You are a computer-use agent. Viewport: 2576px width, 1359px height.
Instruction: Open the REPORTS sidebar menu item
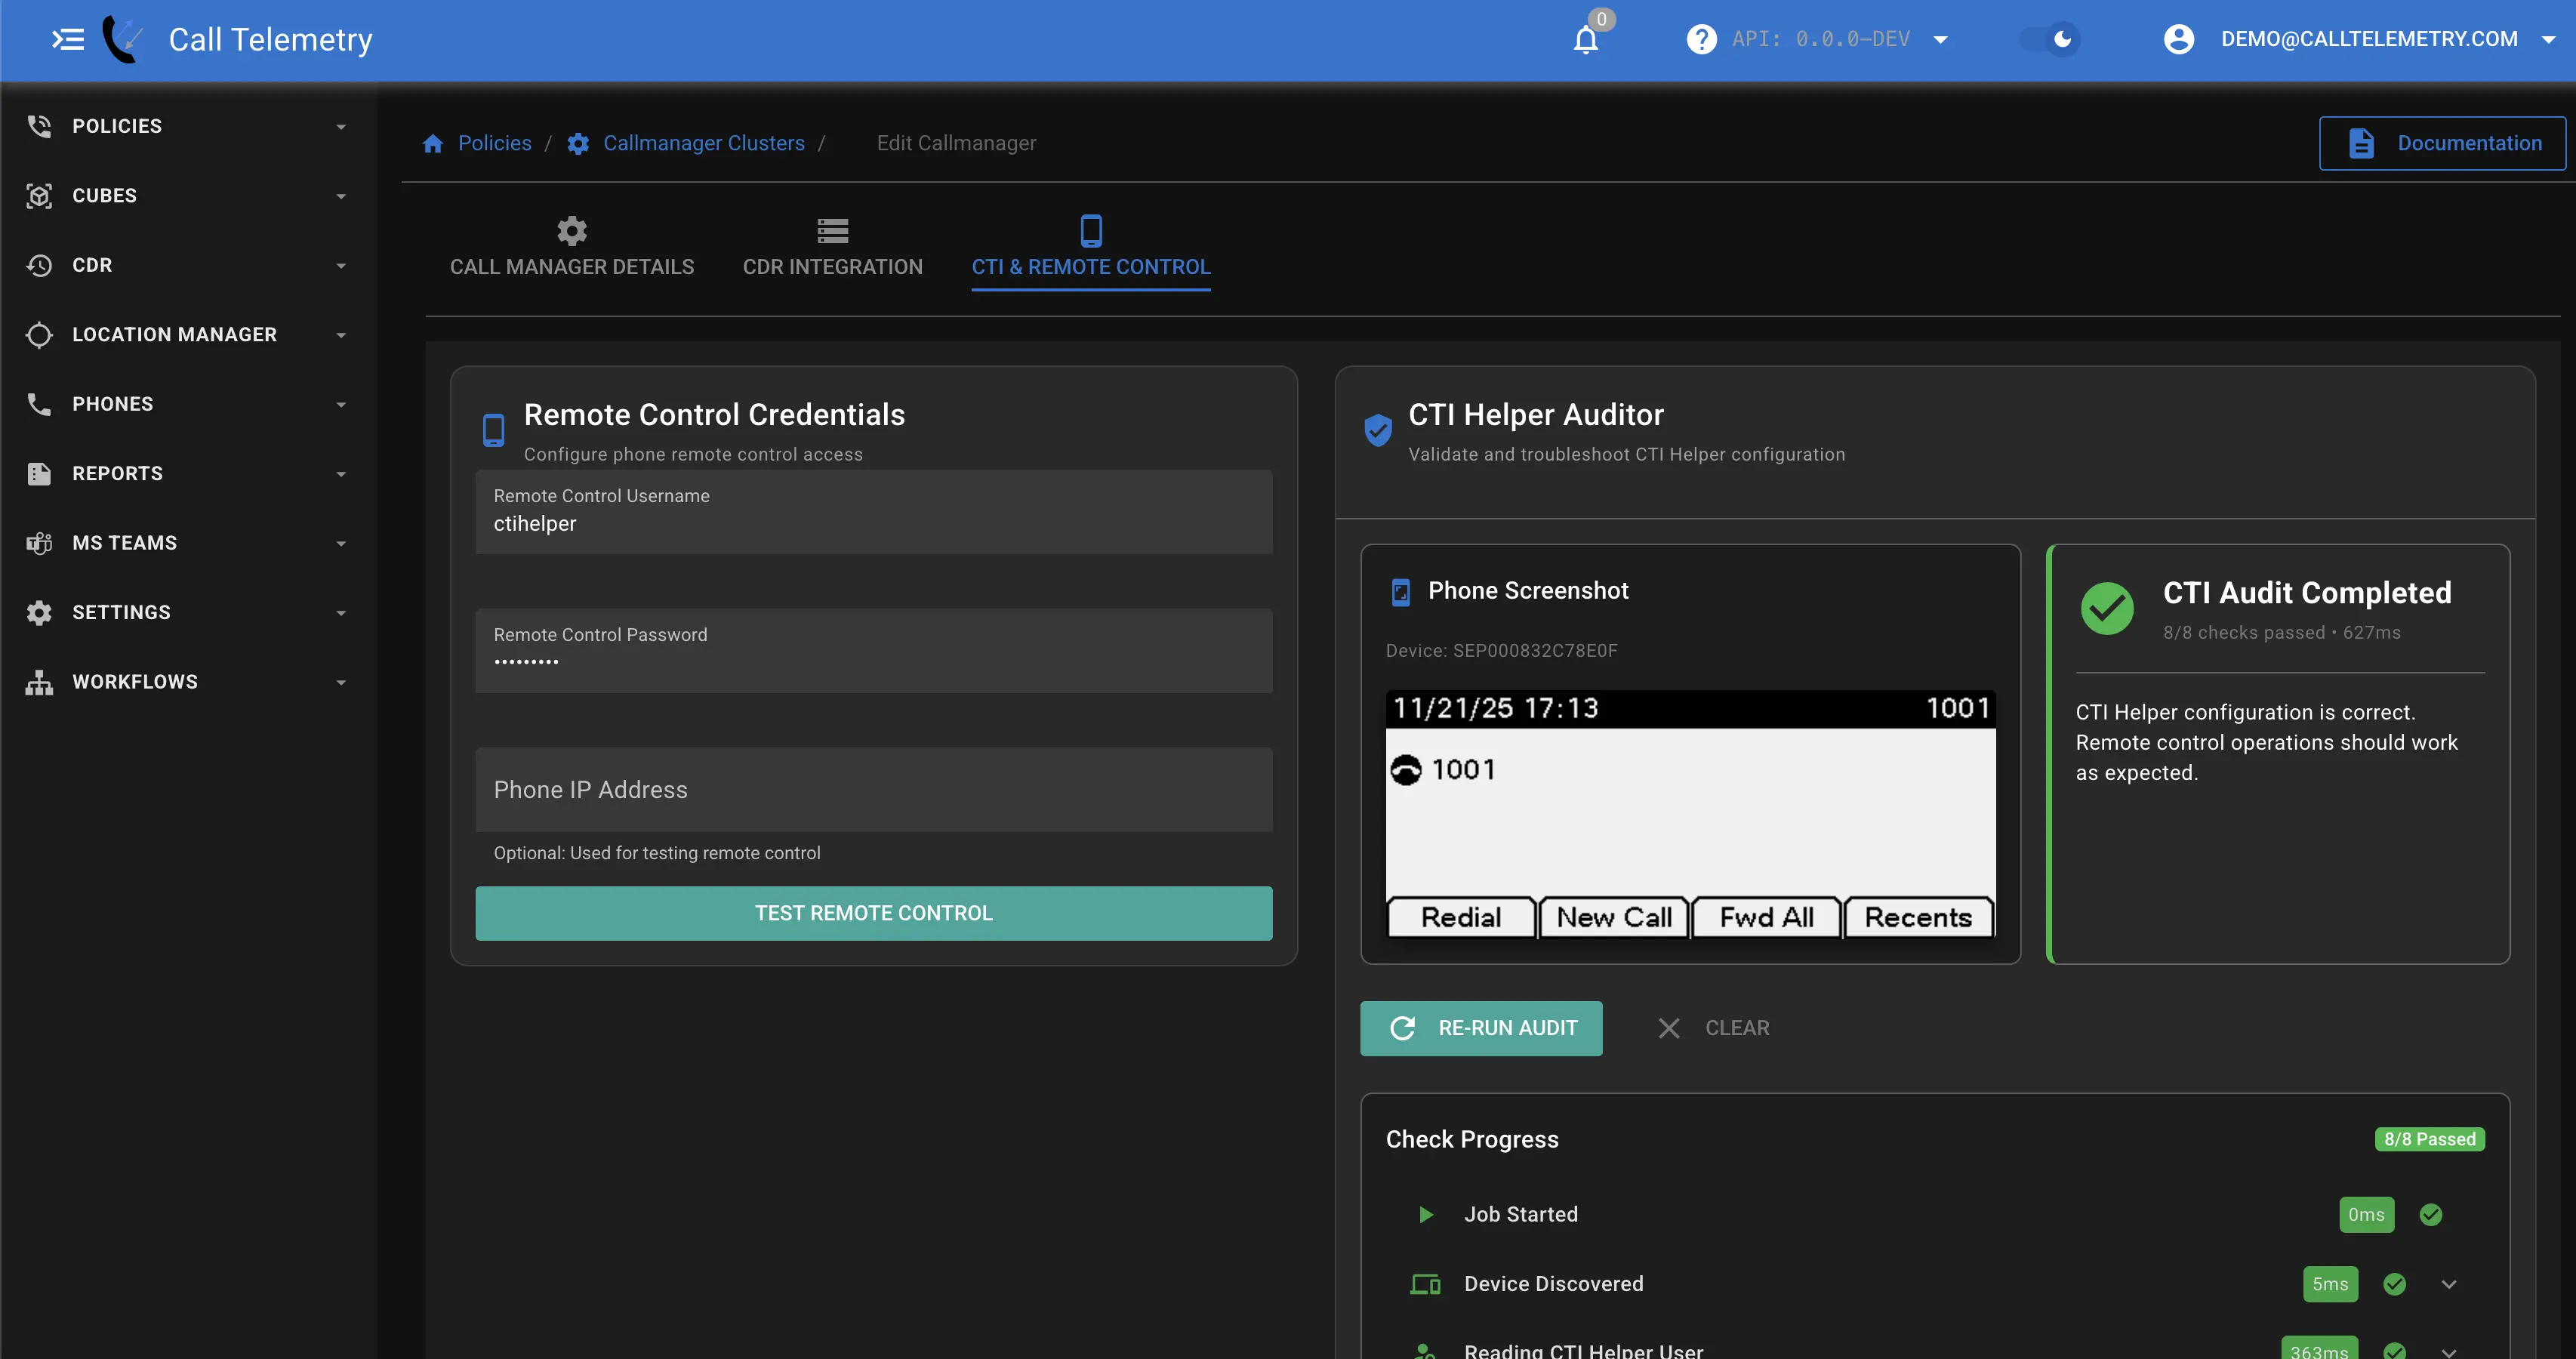tap(188, 473)
